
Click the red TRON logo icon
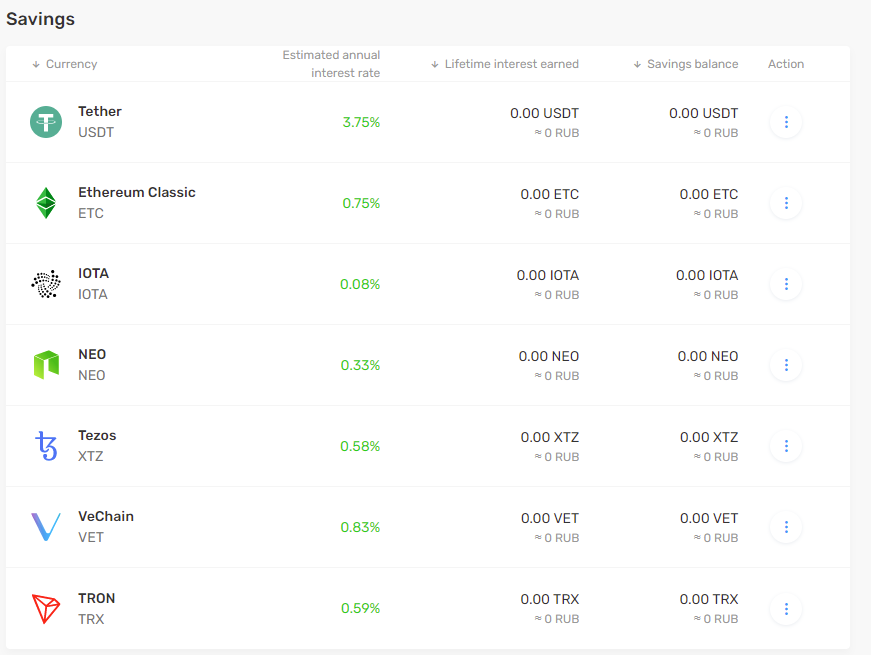46,608
